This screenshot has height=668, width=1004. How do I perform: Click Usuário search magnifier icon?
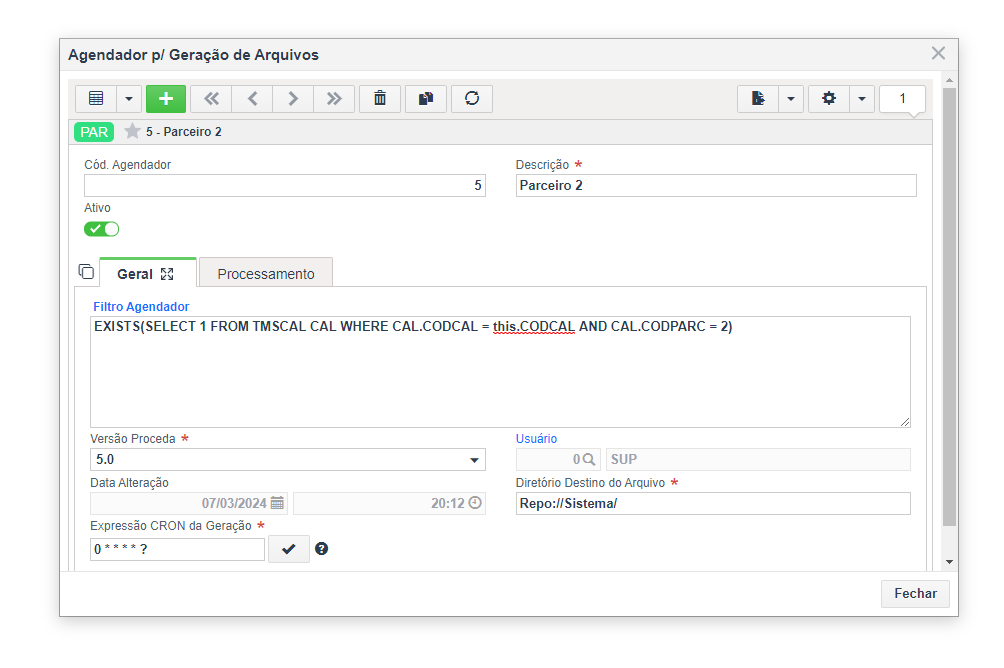(589, 460)
